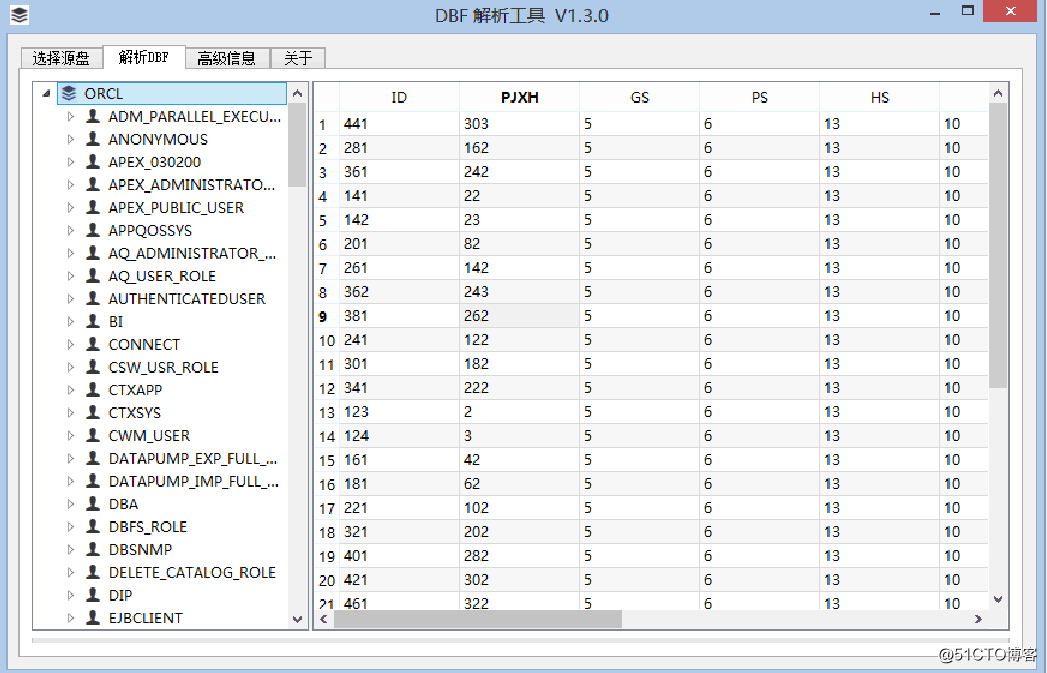
Task: Maximize the DBF 解析工具 window
Action: click(968, 11)
